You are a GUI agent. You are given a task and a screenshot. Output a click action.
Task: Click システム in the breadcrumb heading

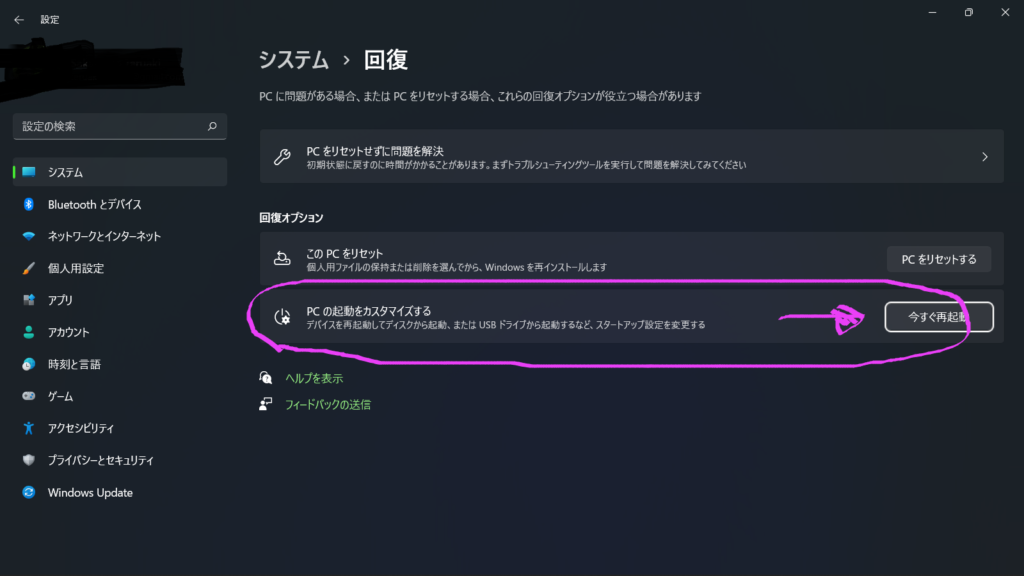[x=294, y=60]
